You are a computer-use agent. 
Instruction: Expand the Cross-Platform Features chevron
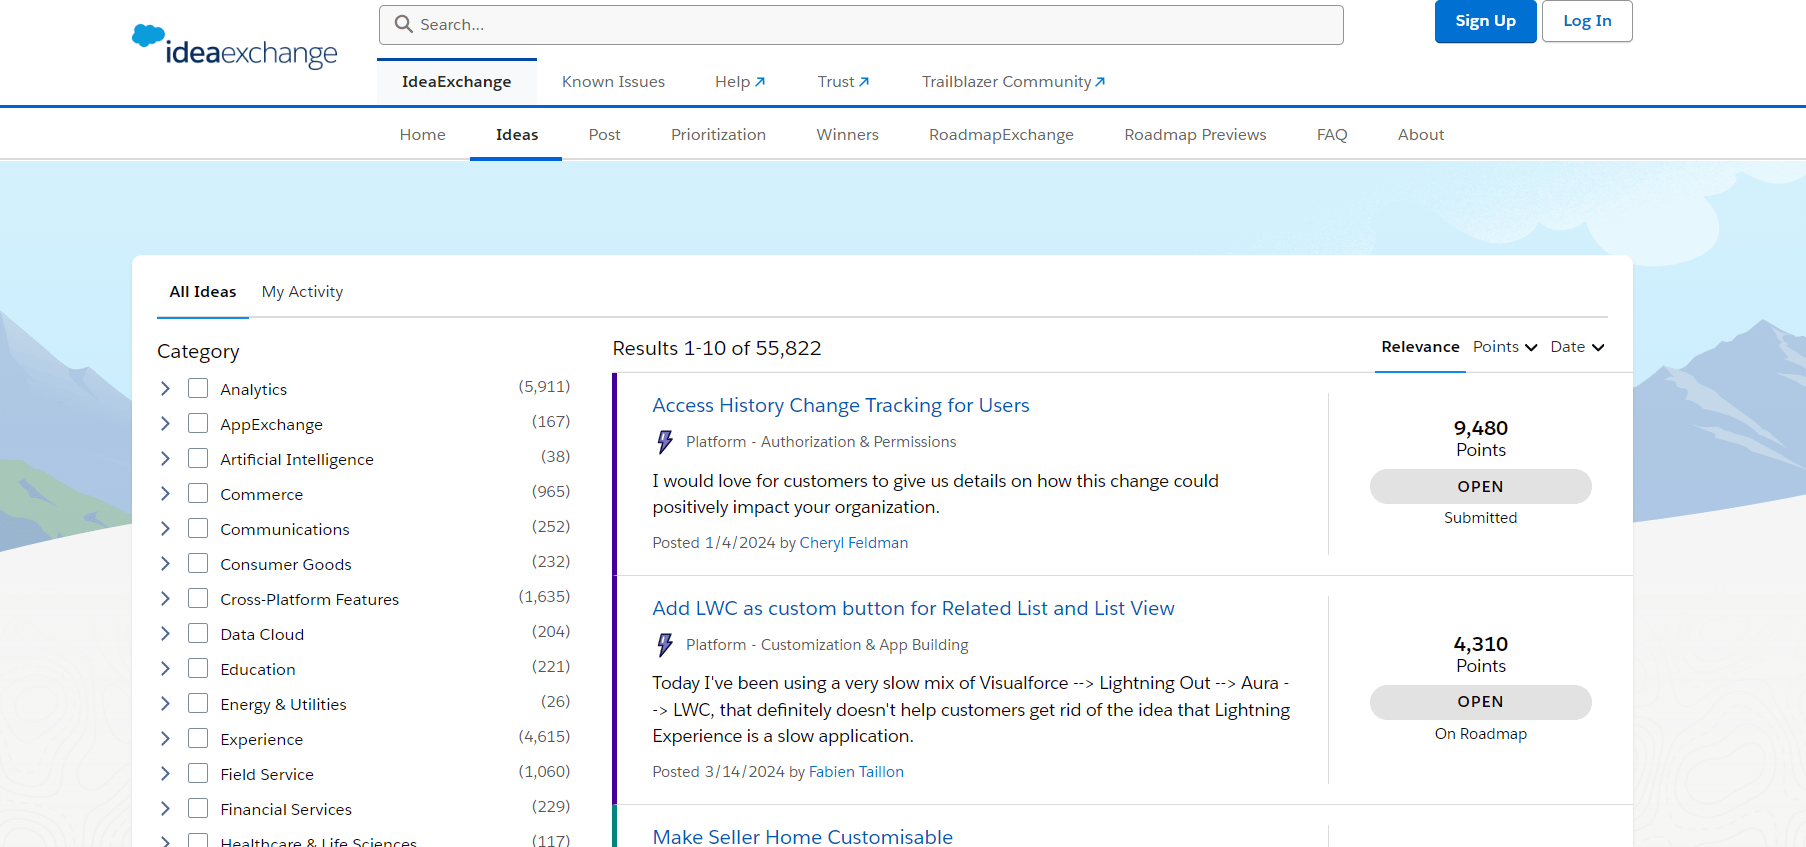(165, 598)
